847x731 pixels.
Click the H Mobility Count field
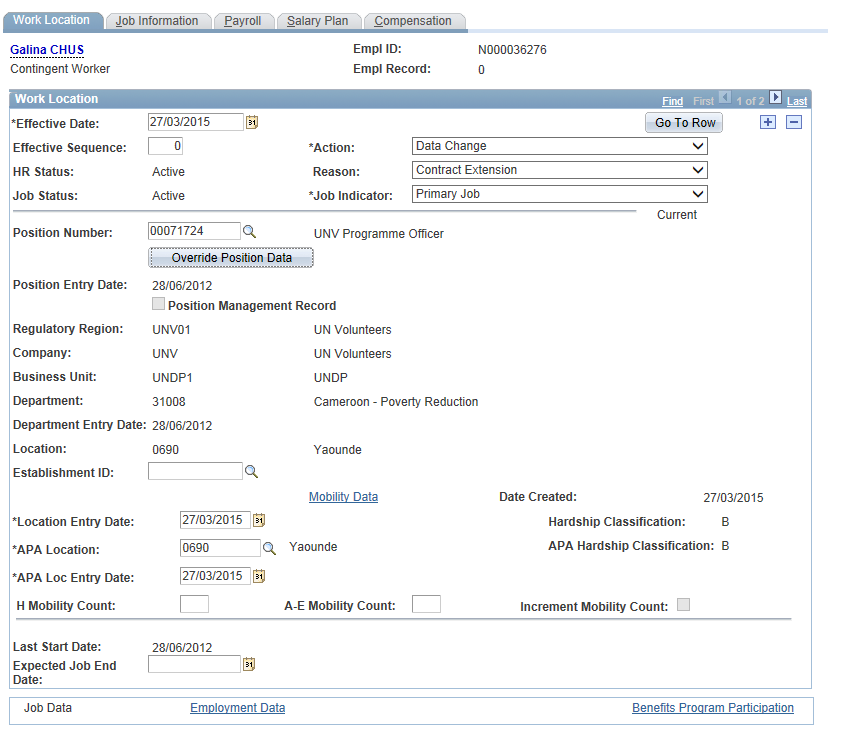tap(194, 604)
